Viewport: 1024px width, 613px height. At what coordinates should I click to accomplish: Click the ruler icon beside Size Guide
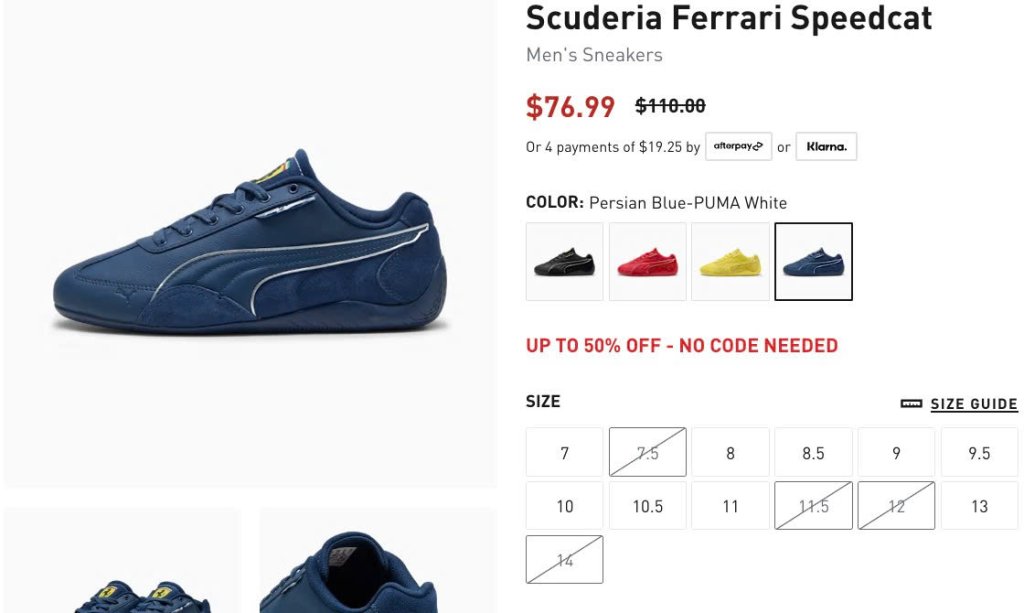(x=911, y=403)
